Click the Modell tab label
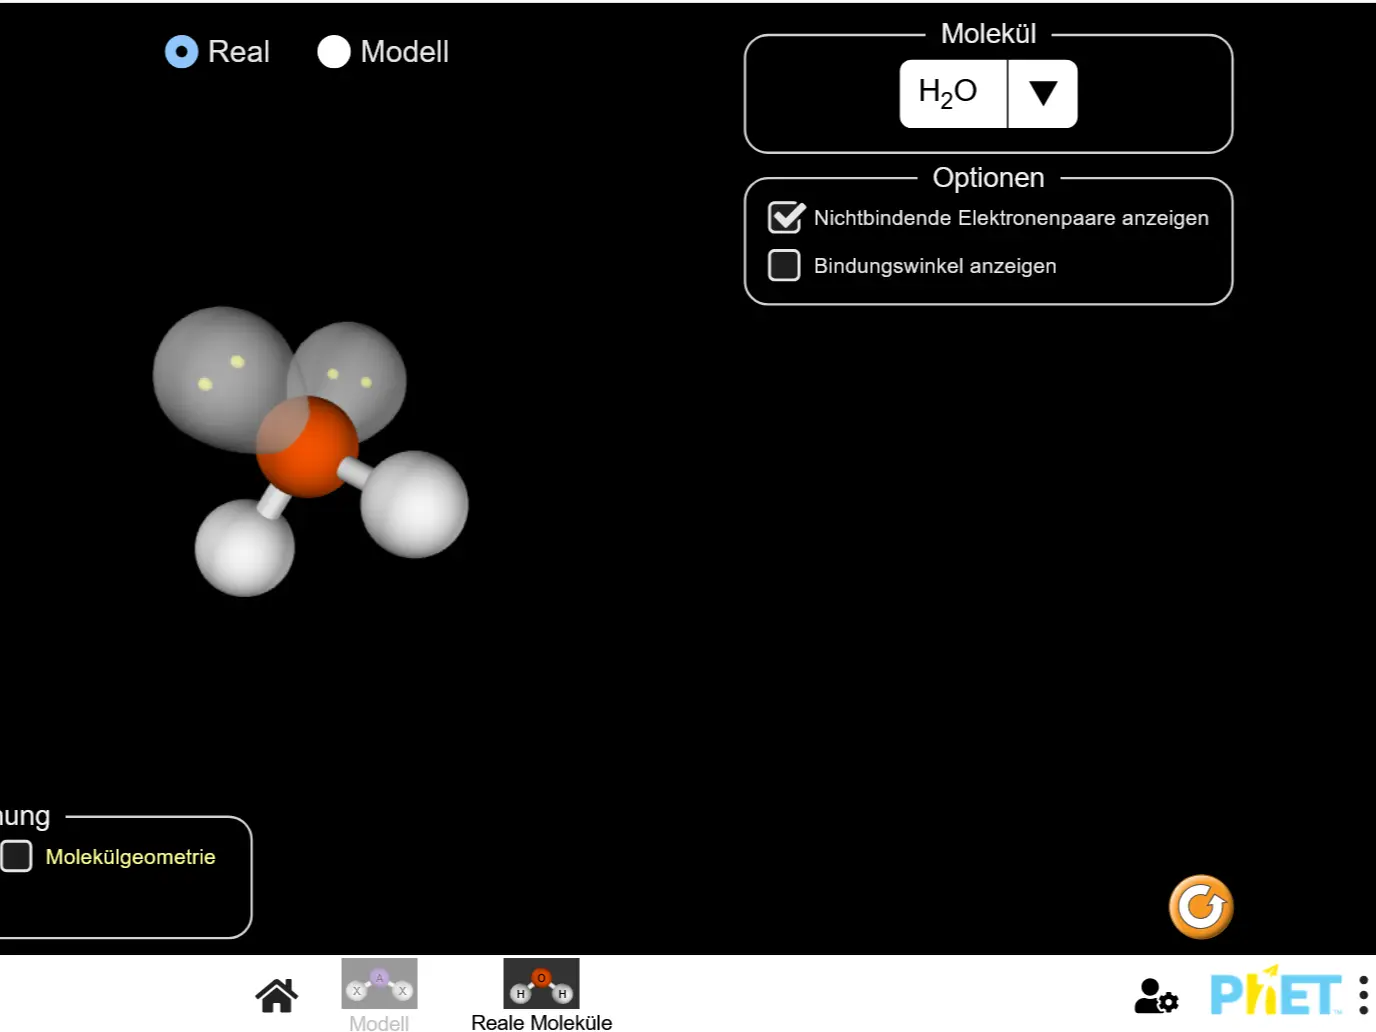 point(379,1022)
